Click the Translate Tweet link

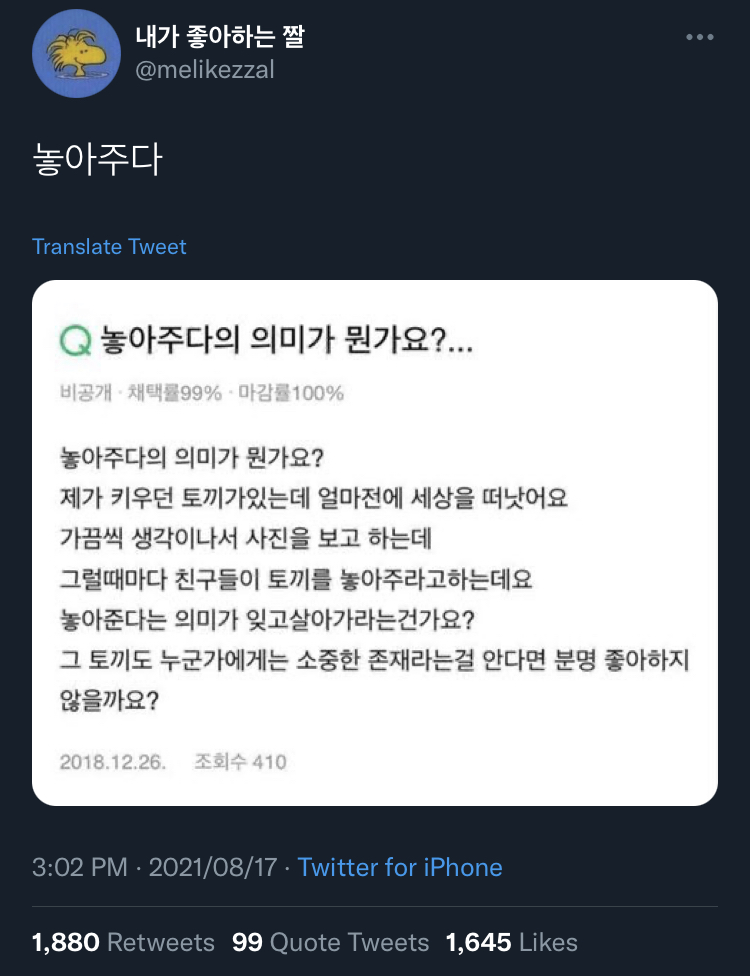point(109,246)
